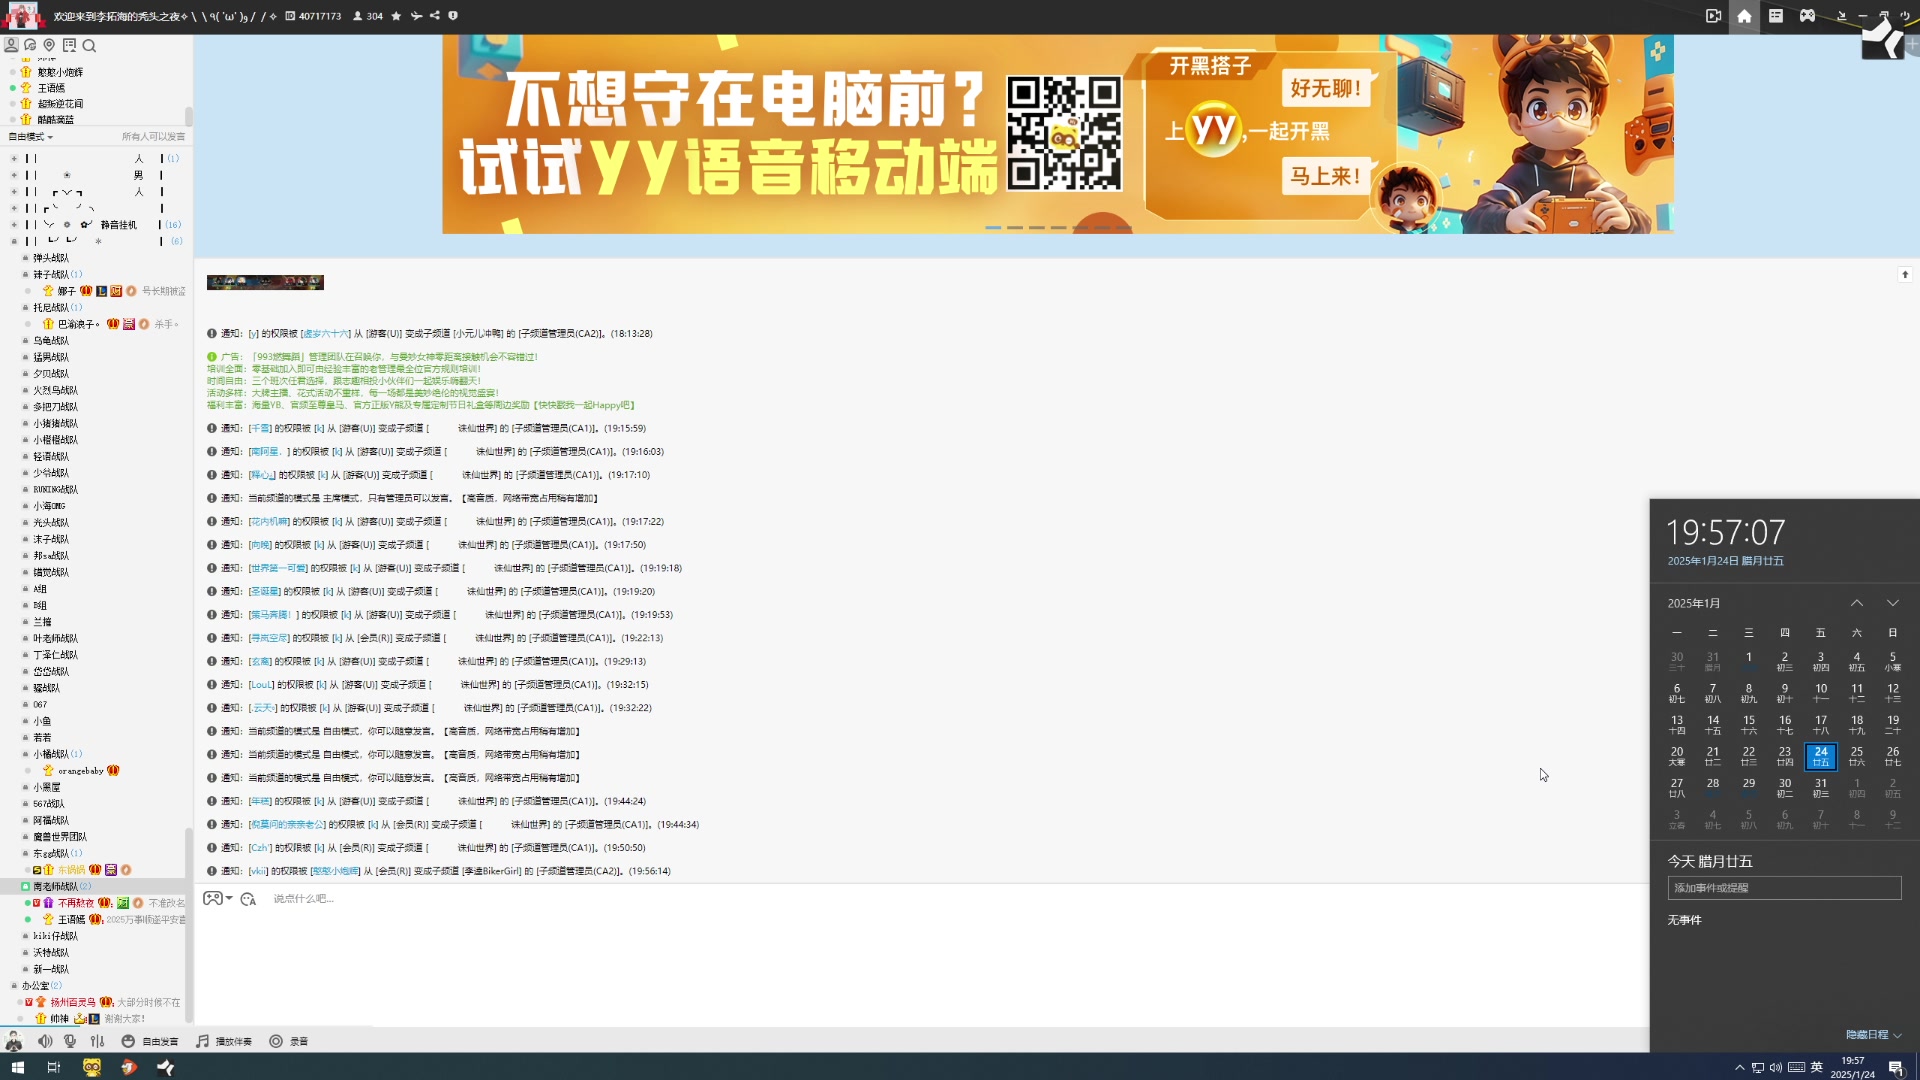Click the 自由发言 speaking mode button
The width and height of the screenshot is (1920, 1080).
coord(150,1041)
